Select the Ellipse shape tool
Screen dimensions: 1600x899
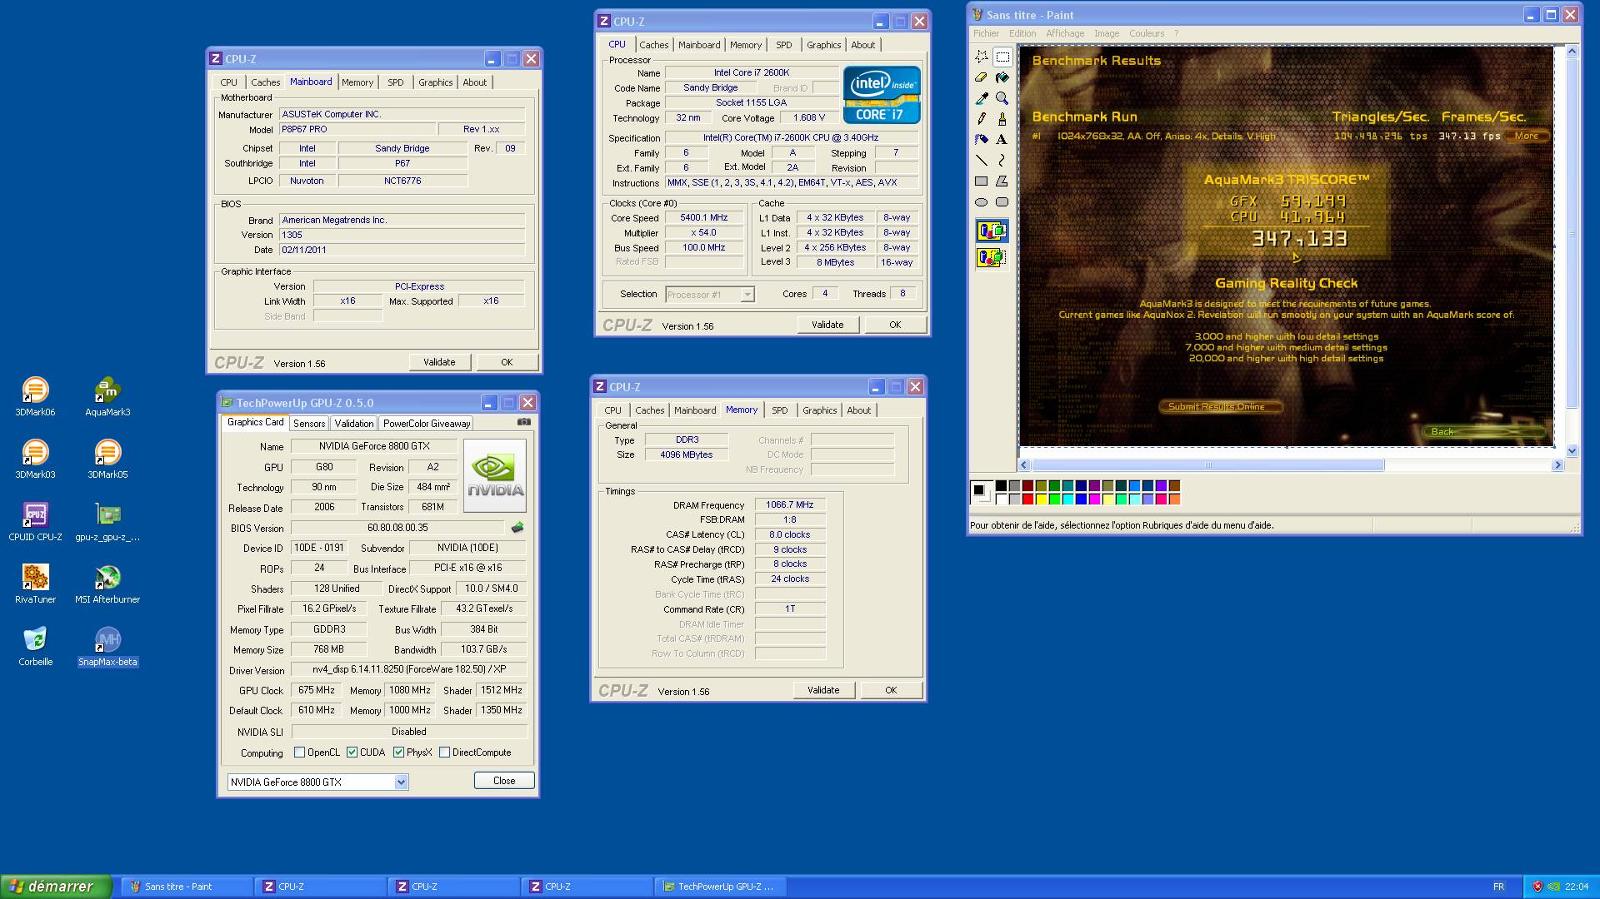coord(981,202)
